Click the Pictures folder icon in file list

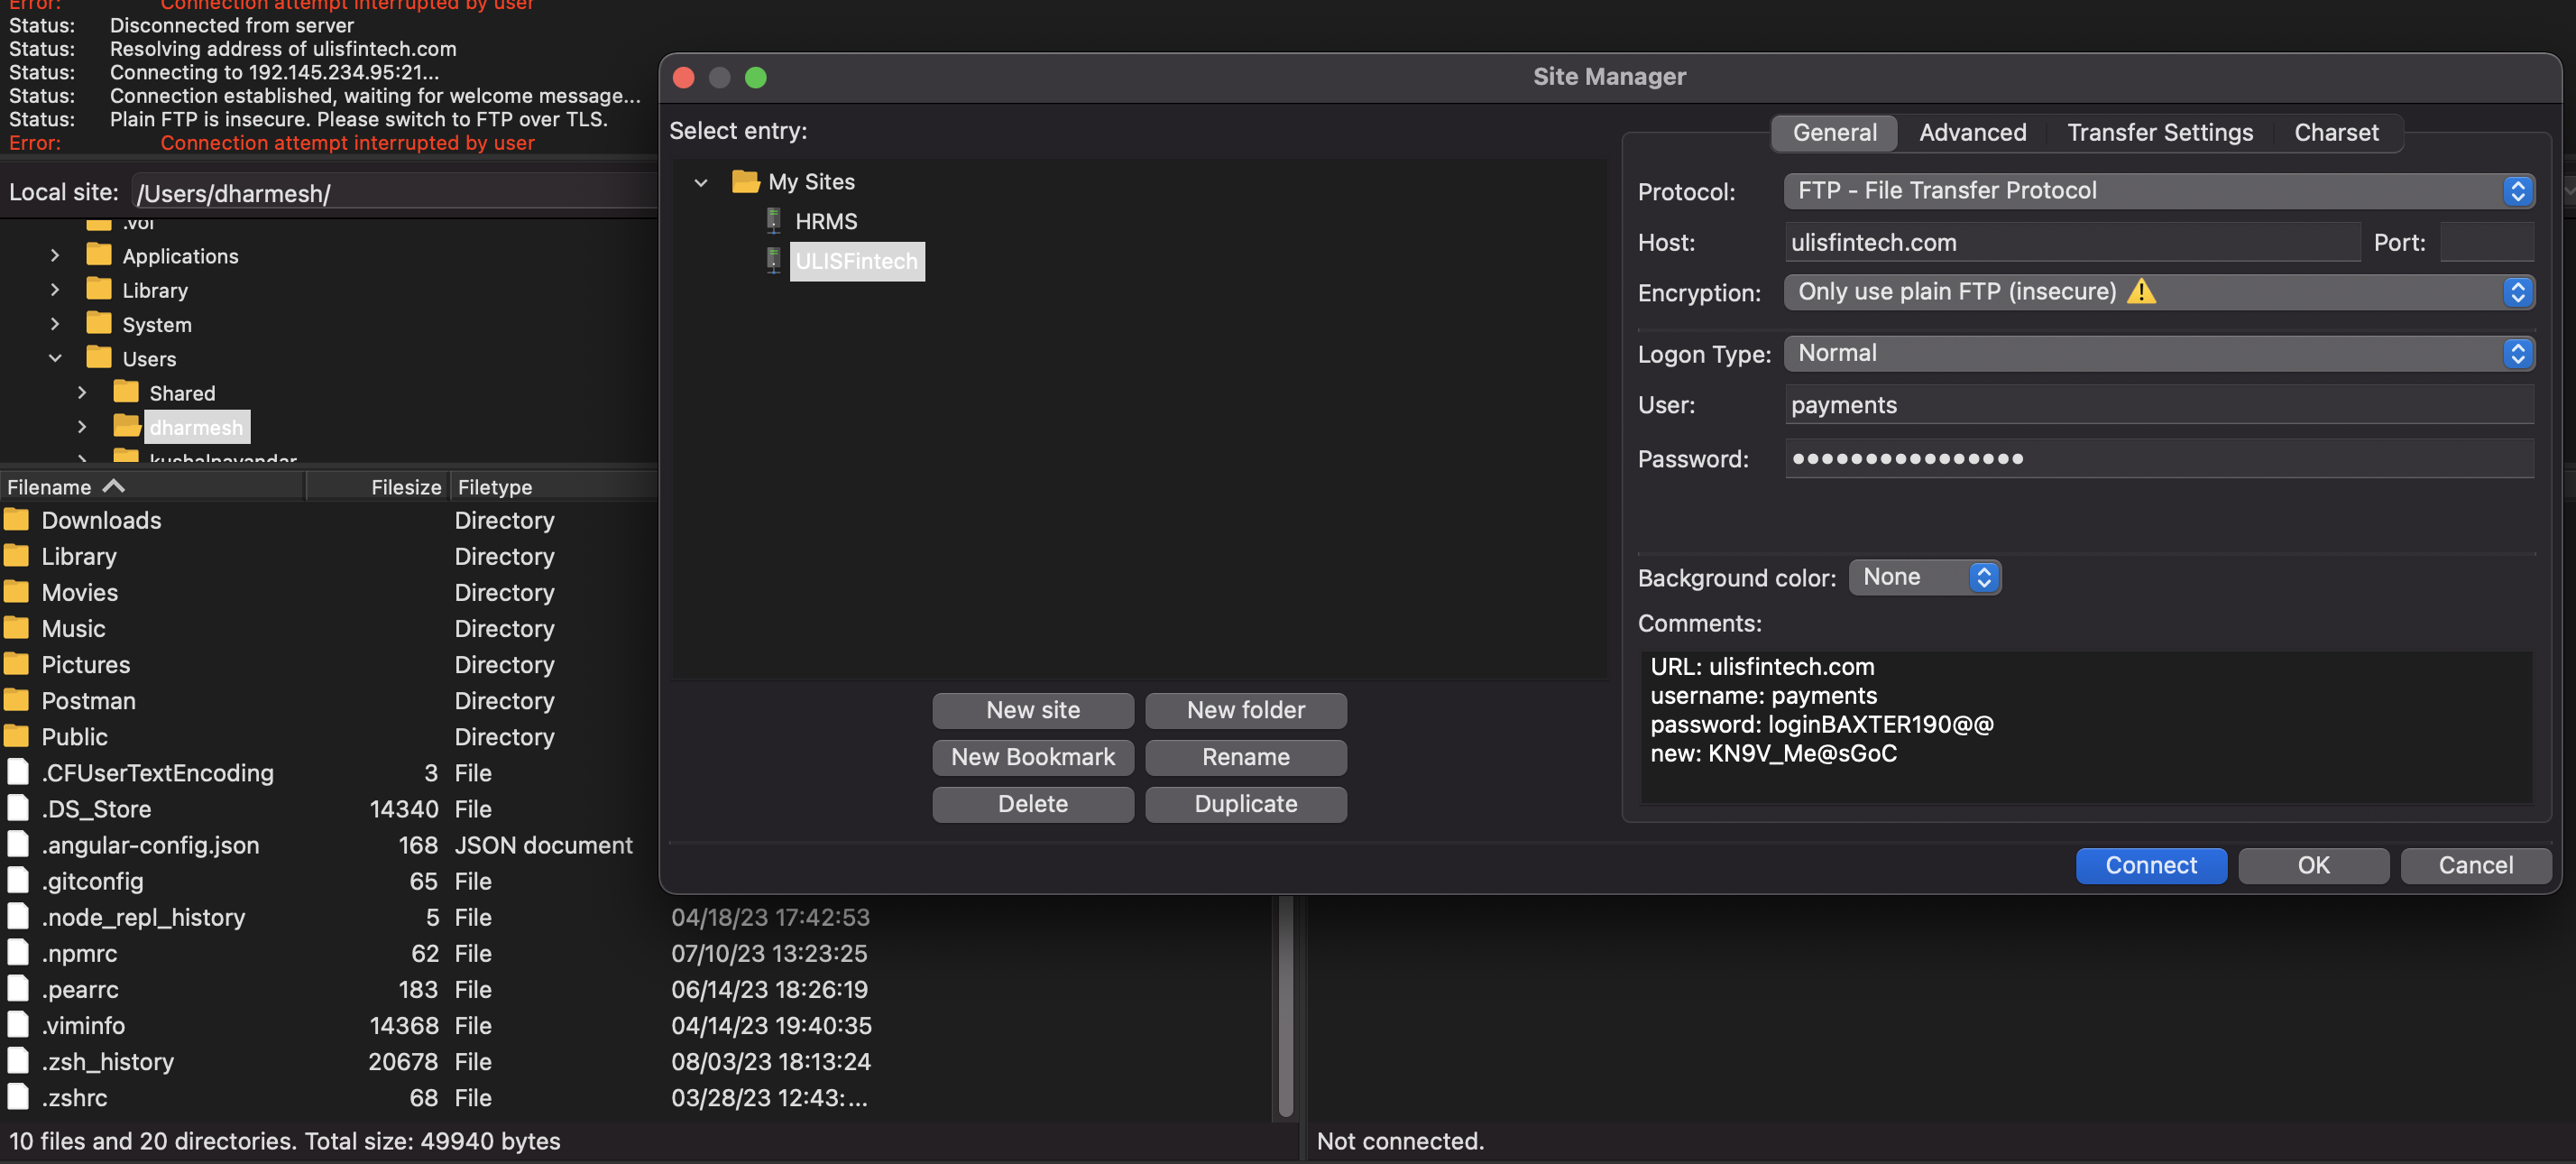coord(17,664)
